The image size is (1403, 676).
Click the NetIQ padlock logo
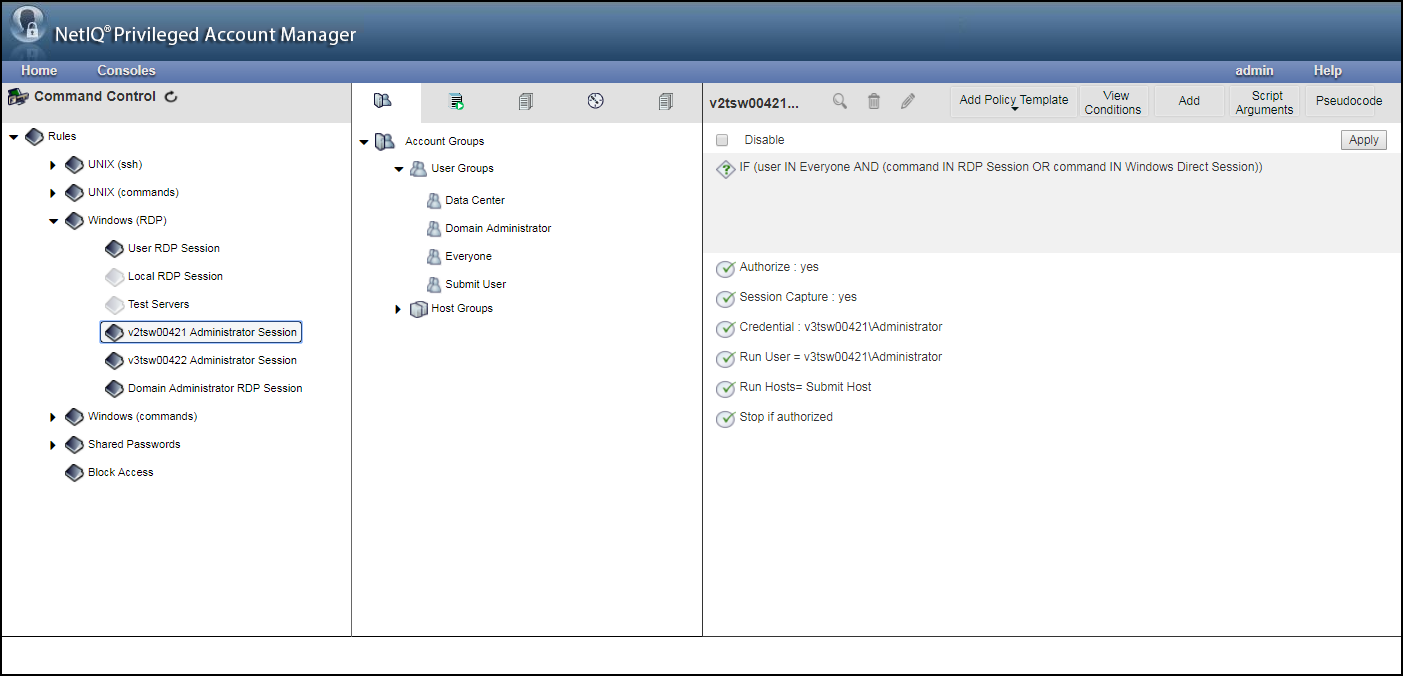29,26
